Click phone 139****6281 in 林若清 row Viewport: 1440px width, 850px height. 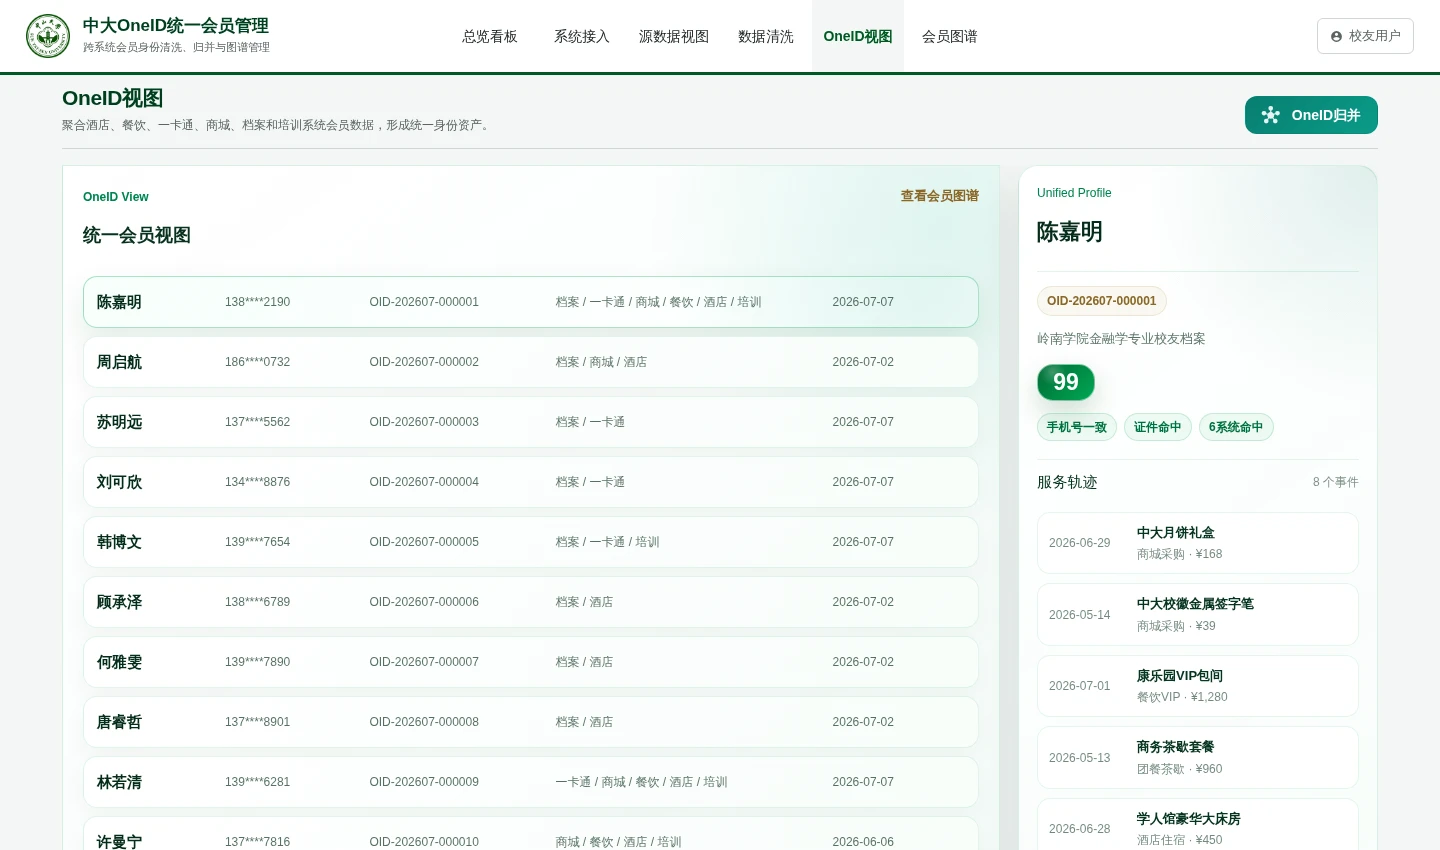257,782
